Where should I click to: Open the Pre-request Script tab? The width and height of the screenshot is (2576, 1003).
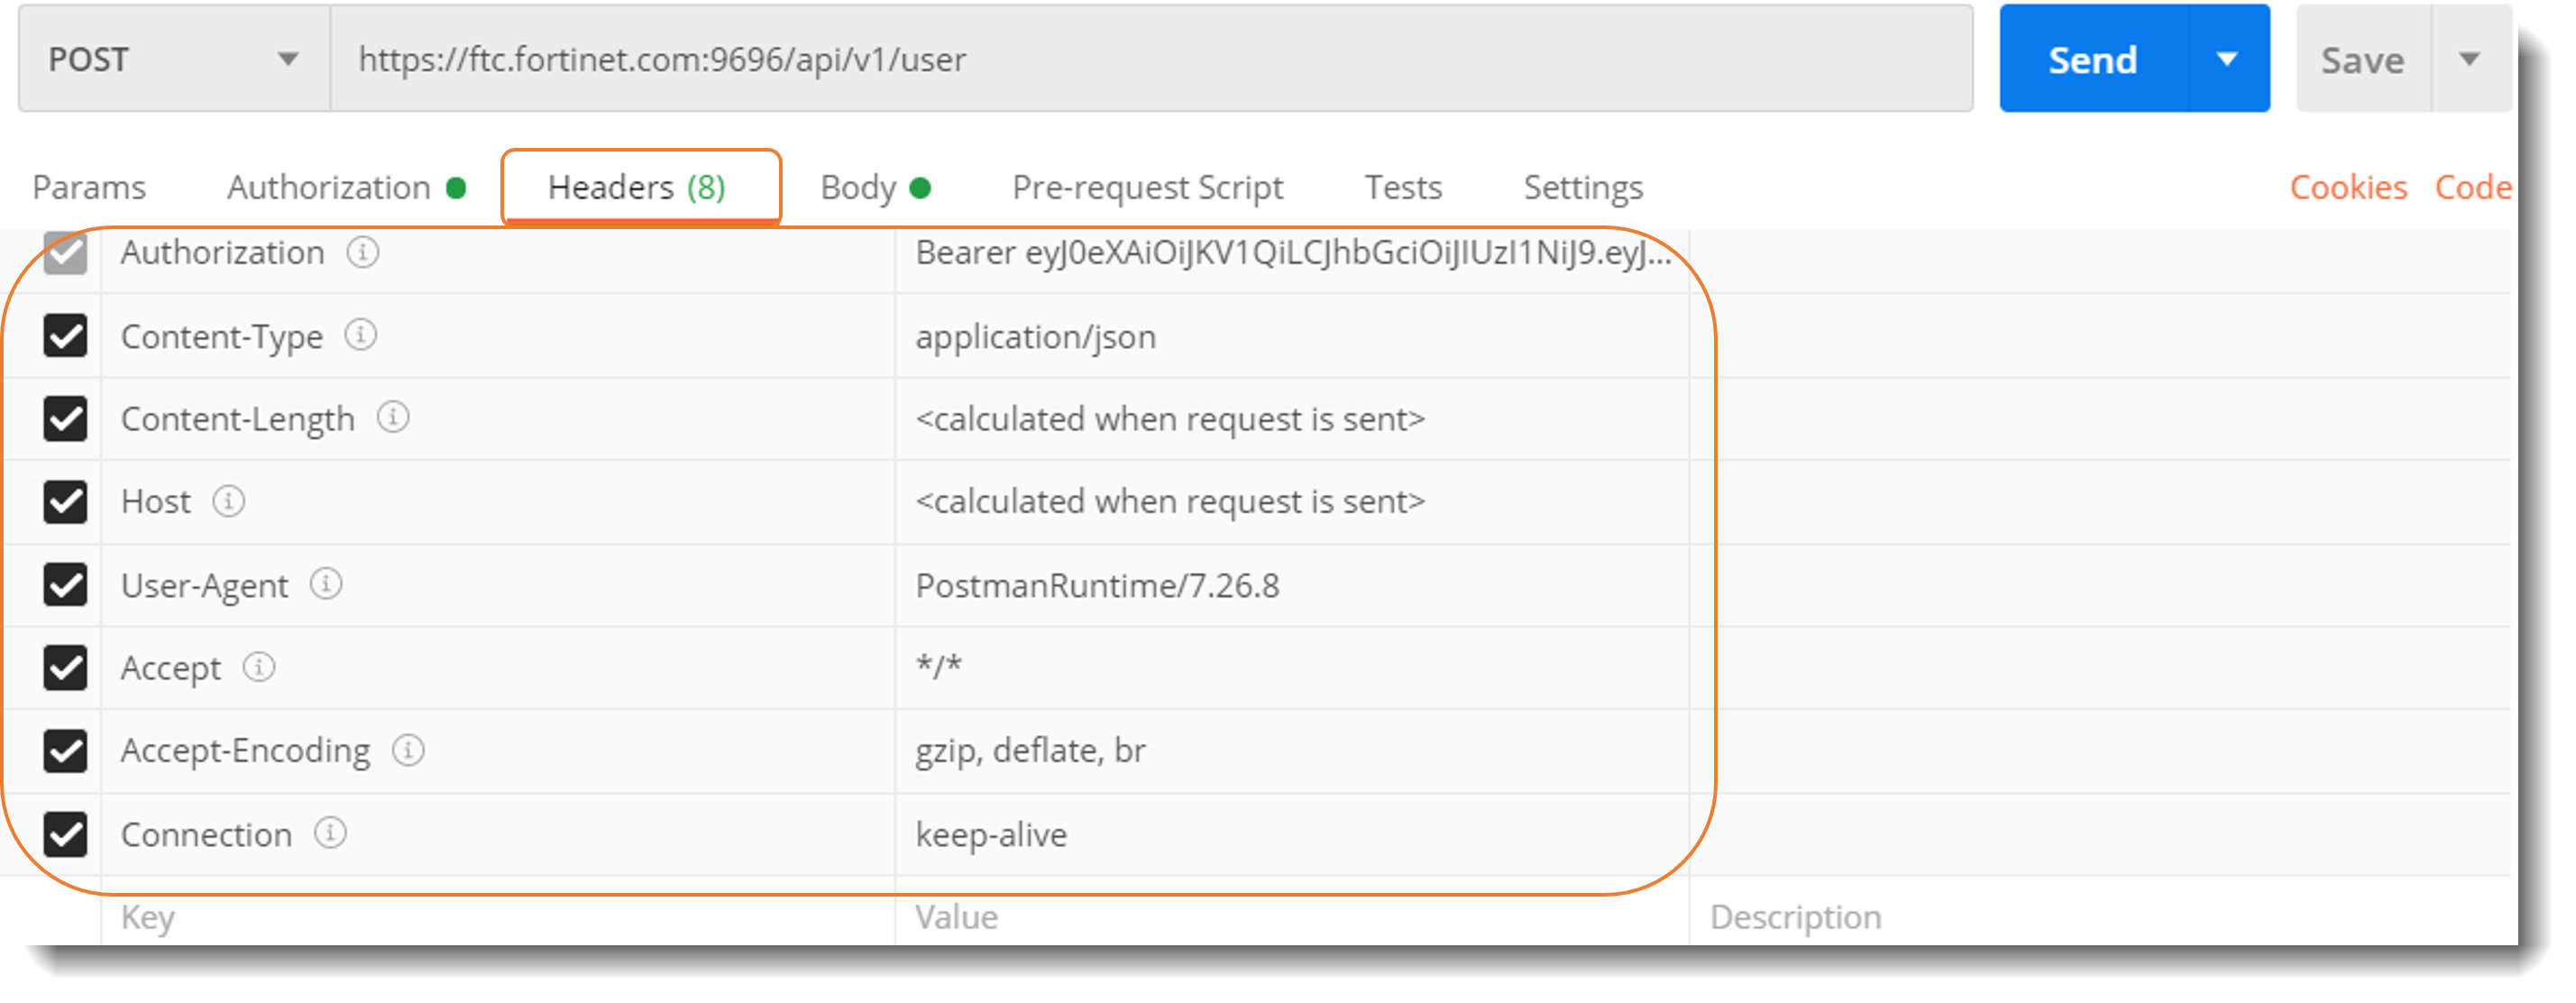(1148, 187)
